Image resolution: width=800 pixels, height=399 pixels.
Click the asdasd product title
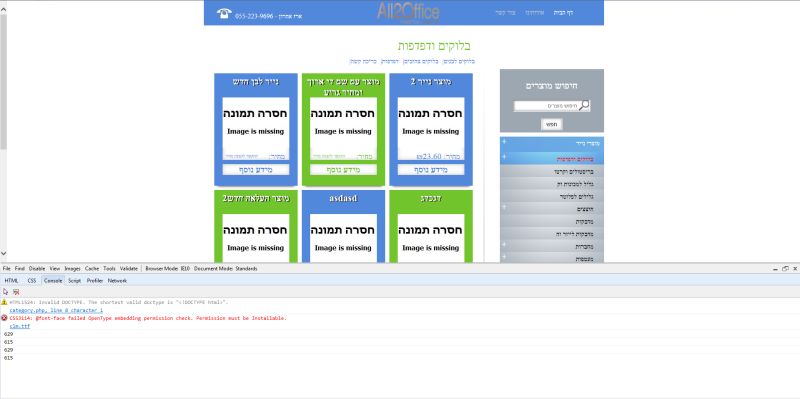pos(343,198)
